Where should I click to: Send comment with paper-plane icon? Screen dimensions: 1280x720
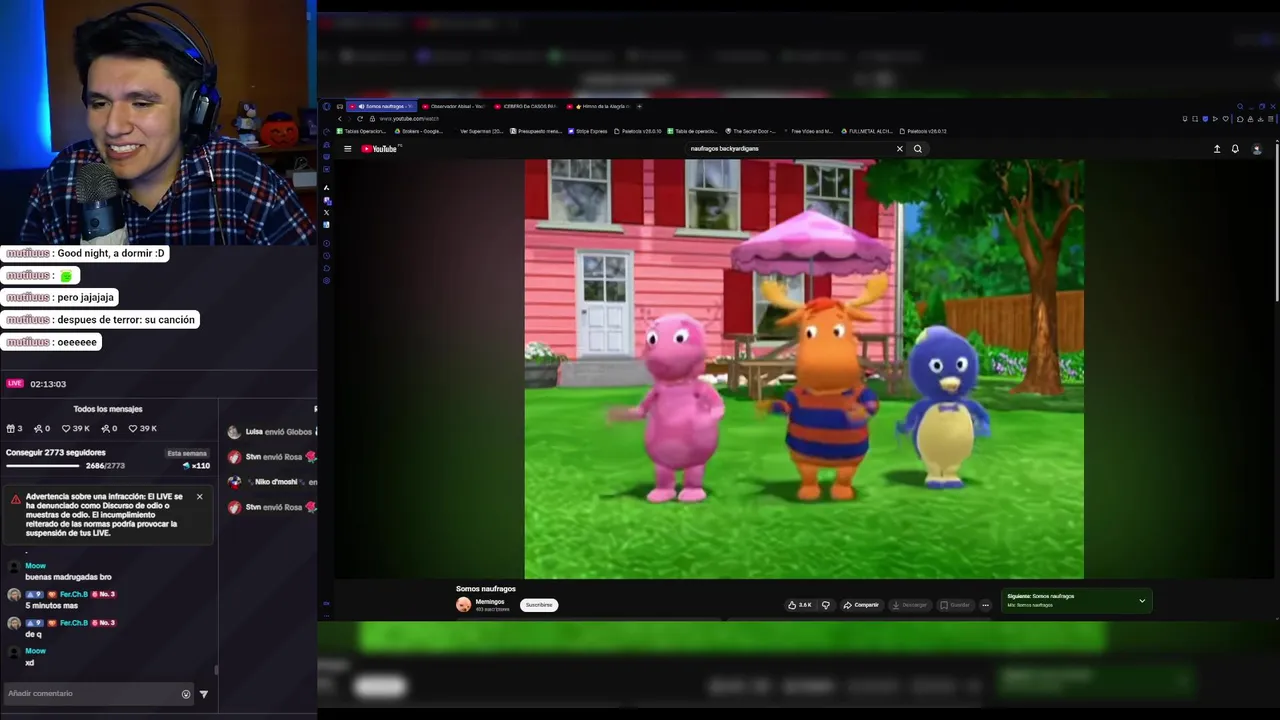(204, 694)
